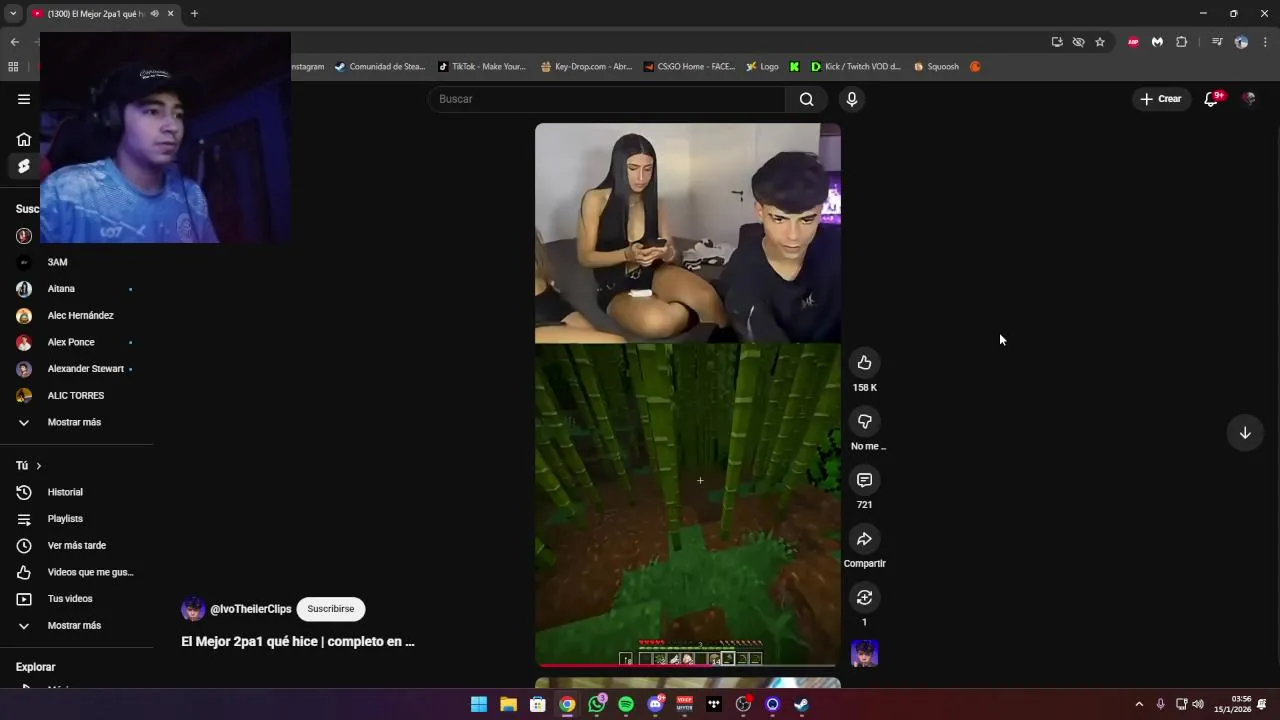
Task: Open the IvoTheilerClips channel avatar
Action: coord(193,609)
